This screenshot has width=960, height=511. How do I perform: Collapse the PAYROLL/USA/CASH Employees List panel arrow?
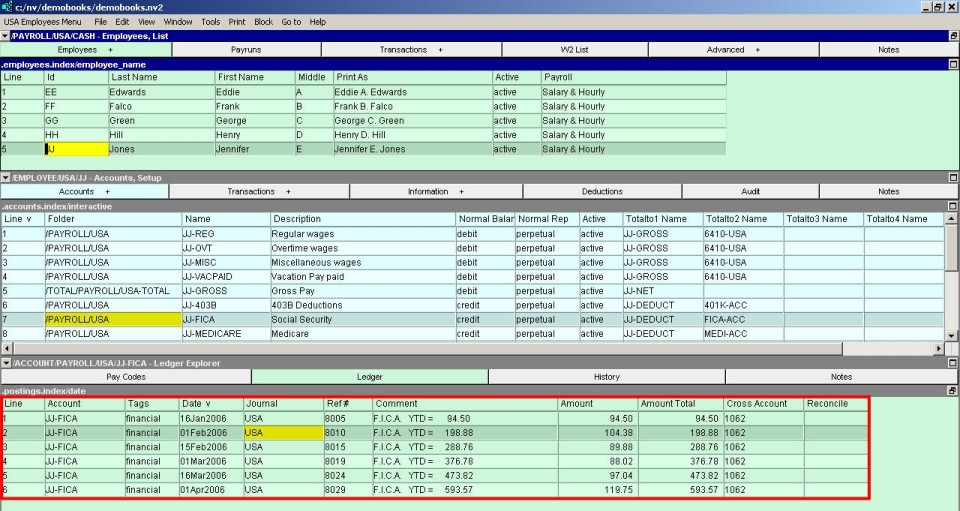pyautogui.click(x=5, y=36)
